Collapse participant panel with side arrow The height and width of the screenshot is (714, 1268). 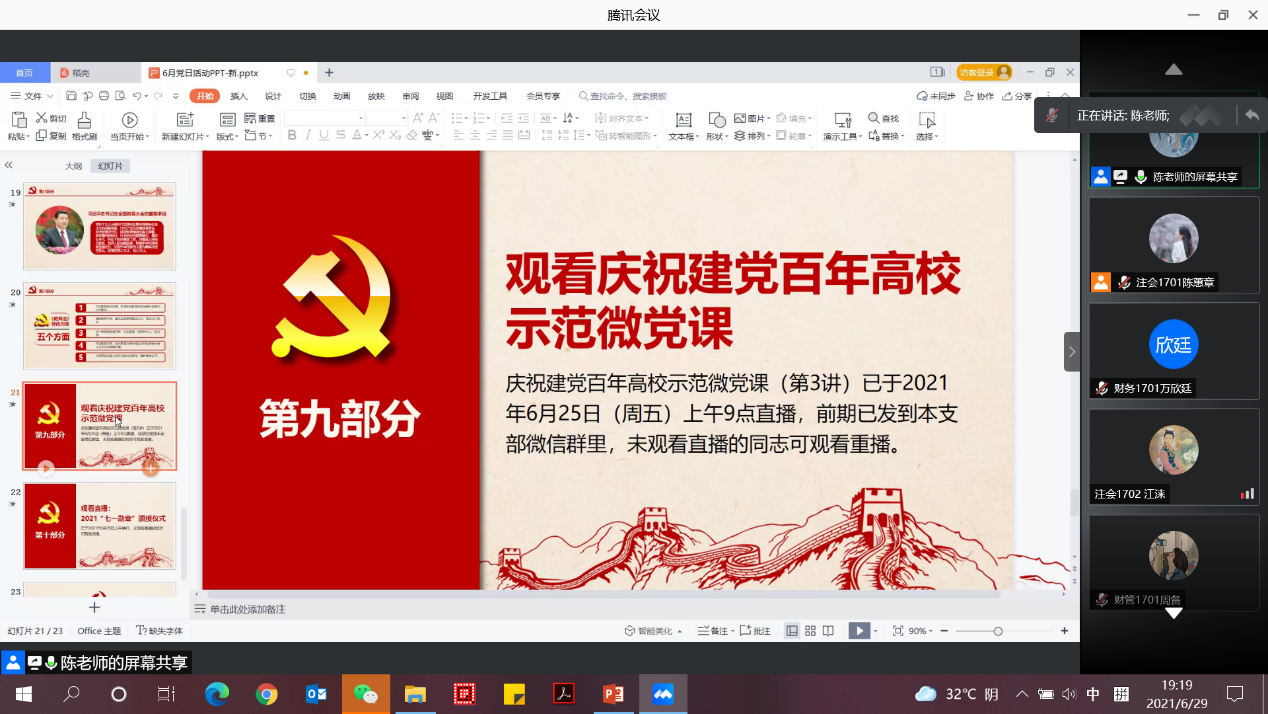click(x=1072, y=352)
